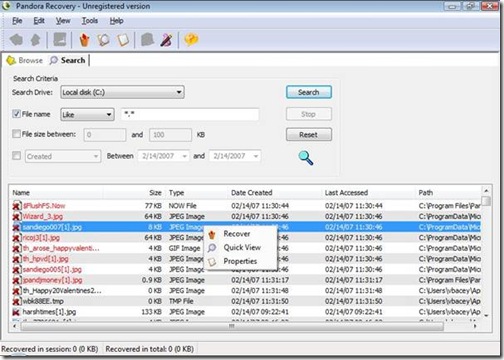The image size is (504, 360).
Task: Uncheck the File name checkbox
Action: pyautogui.click(x=16, y=114)
